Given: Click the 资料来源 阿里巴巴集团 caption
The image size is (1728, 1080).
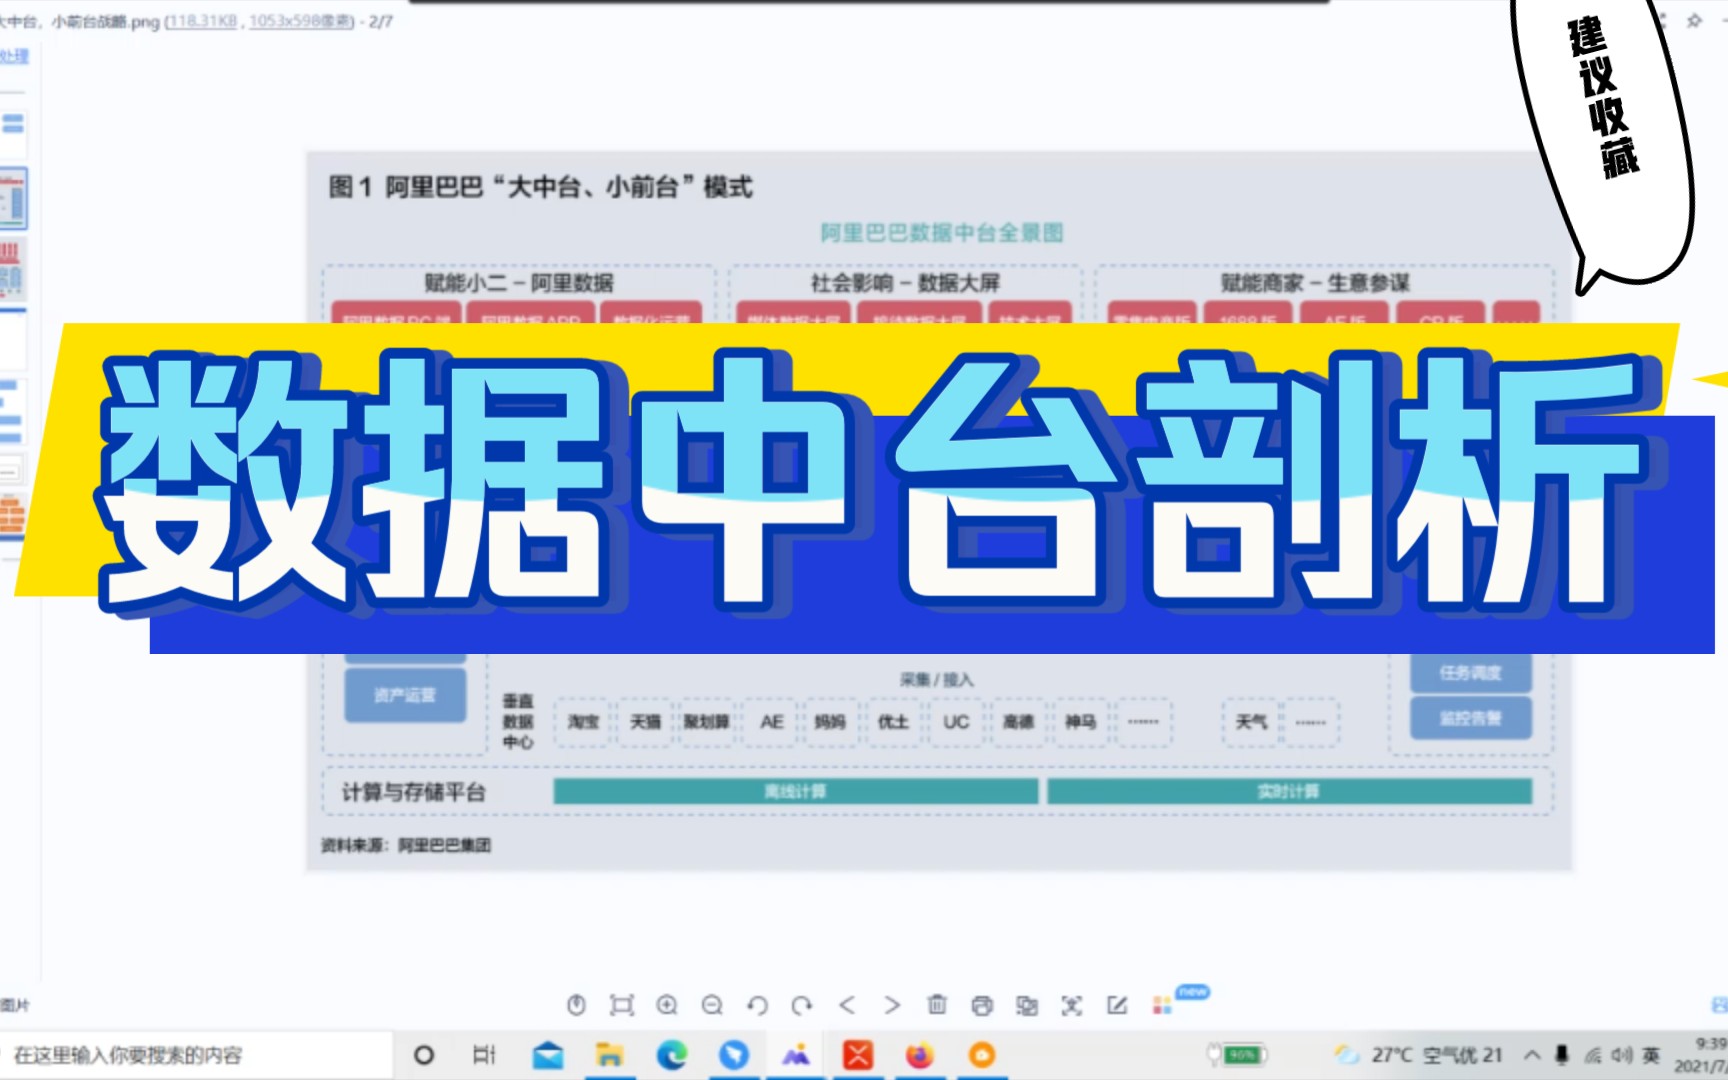Looking at the screenshot, I should [406, 845].
